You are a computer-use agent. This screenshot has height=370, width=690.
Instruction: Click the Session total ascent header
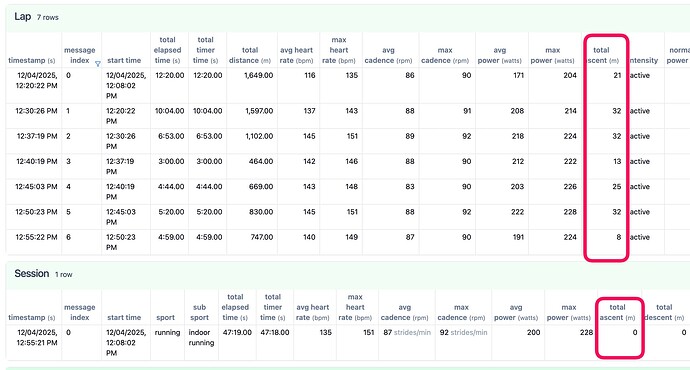(617, 312)
